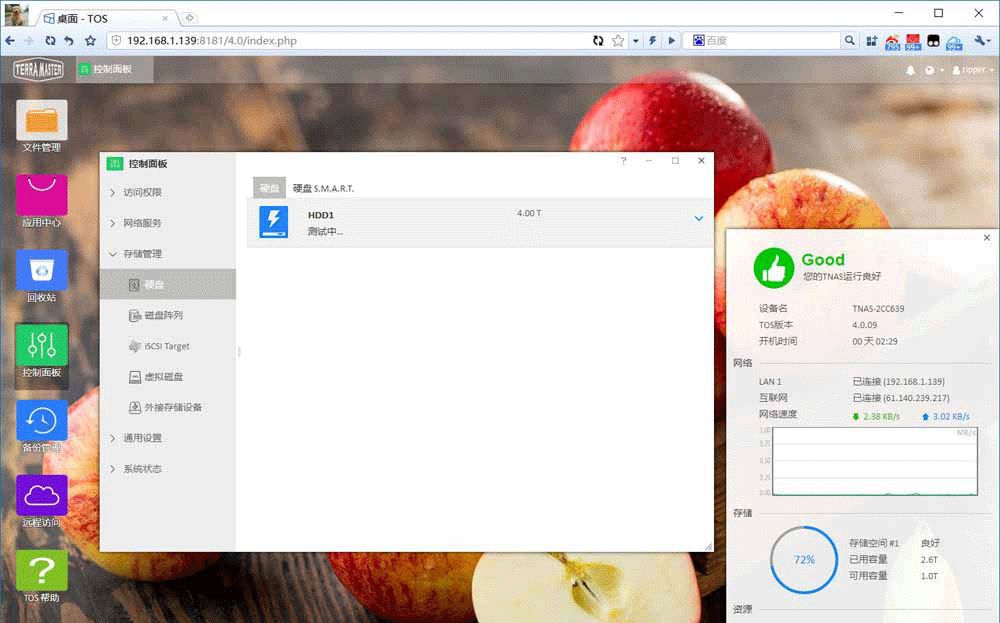The height and width of the screenshot is (623, 1000).
Task: Expand the 网络服务 section
Action: (x=142, y=223)
